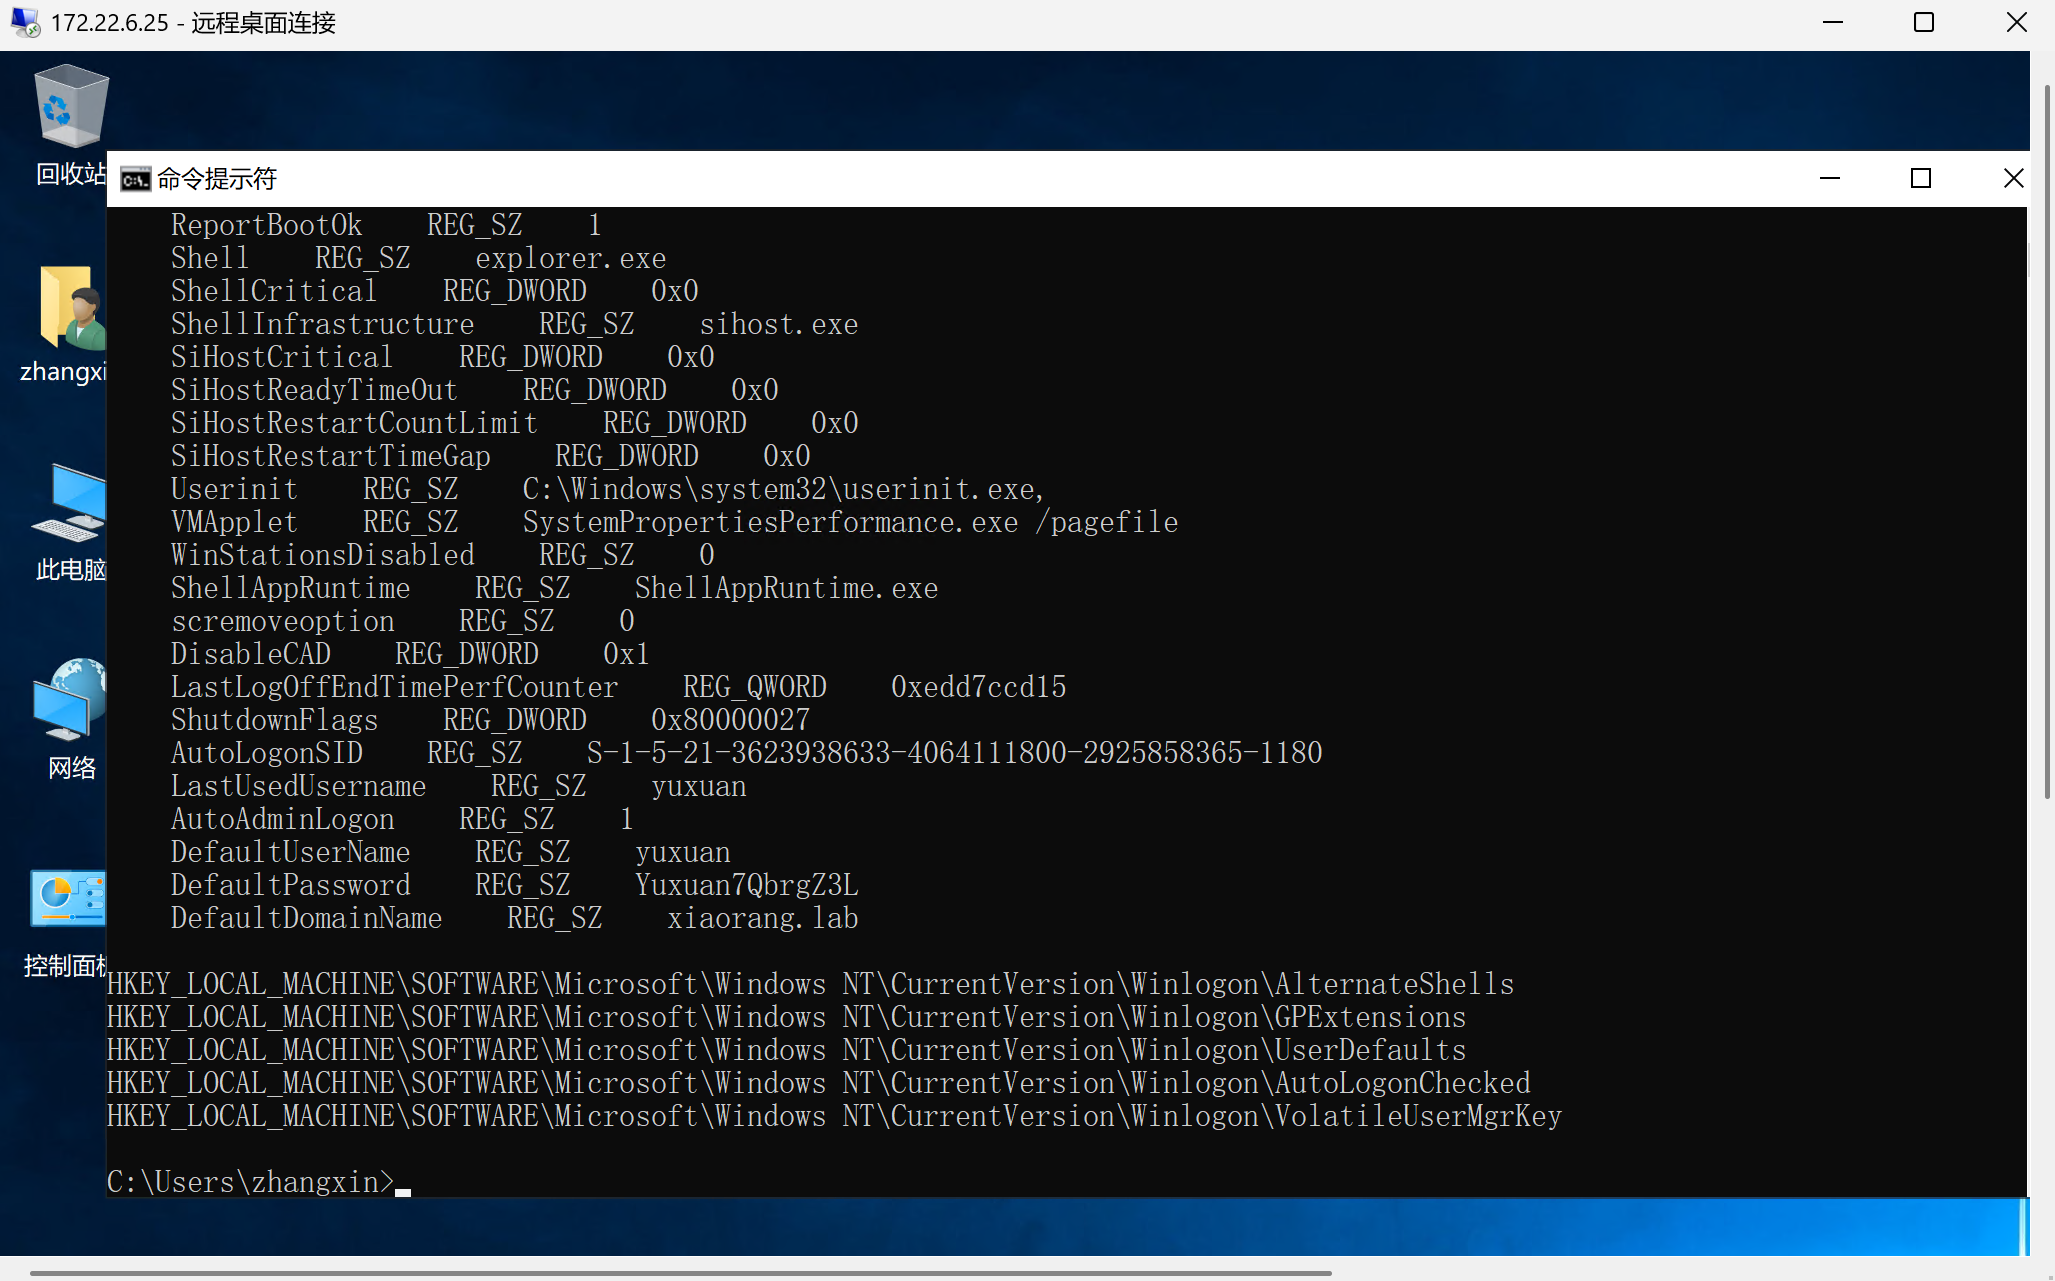Click the Winlogon\AlternateShells registry key line
The width and height of the screenshot is (2055, 1281).
coord(810,984)
